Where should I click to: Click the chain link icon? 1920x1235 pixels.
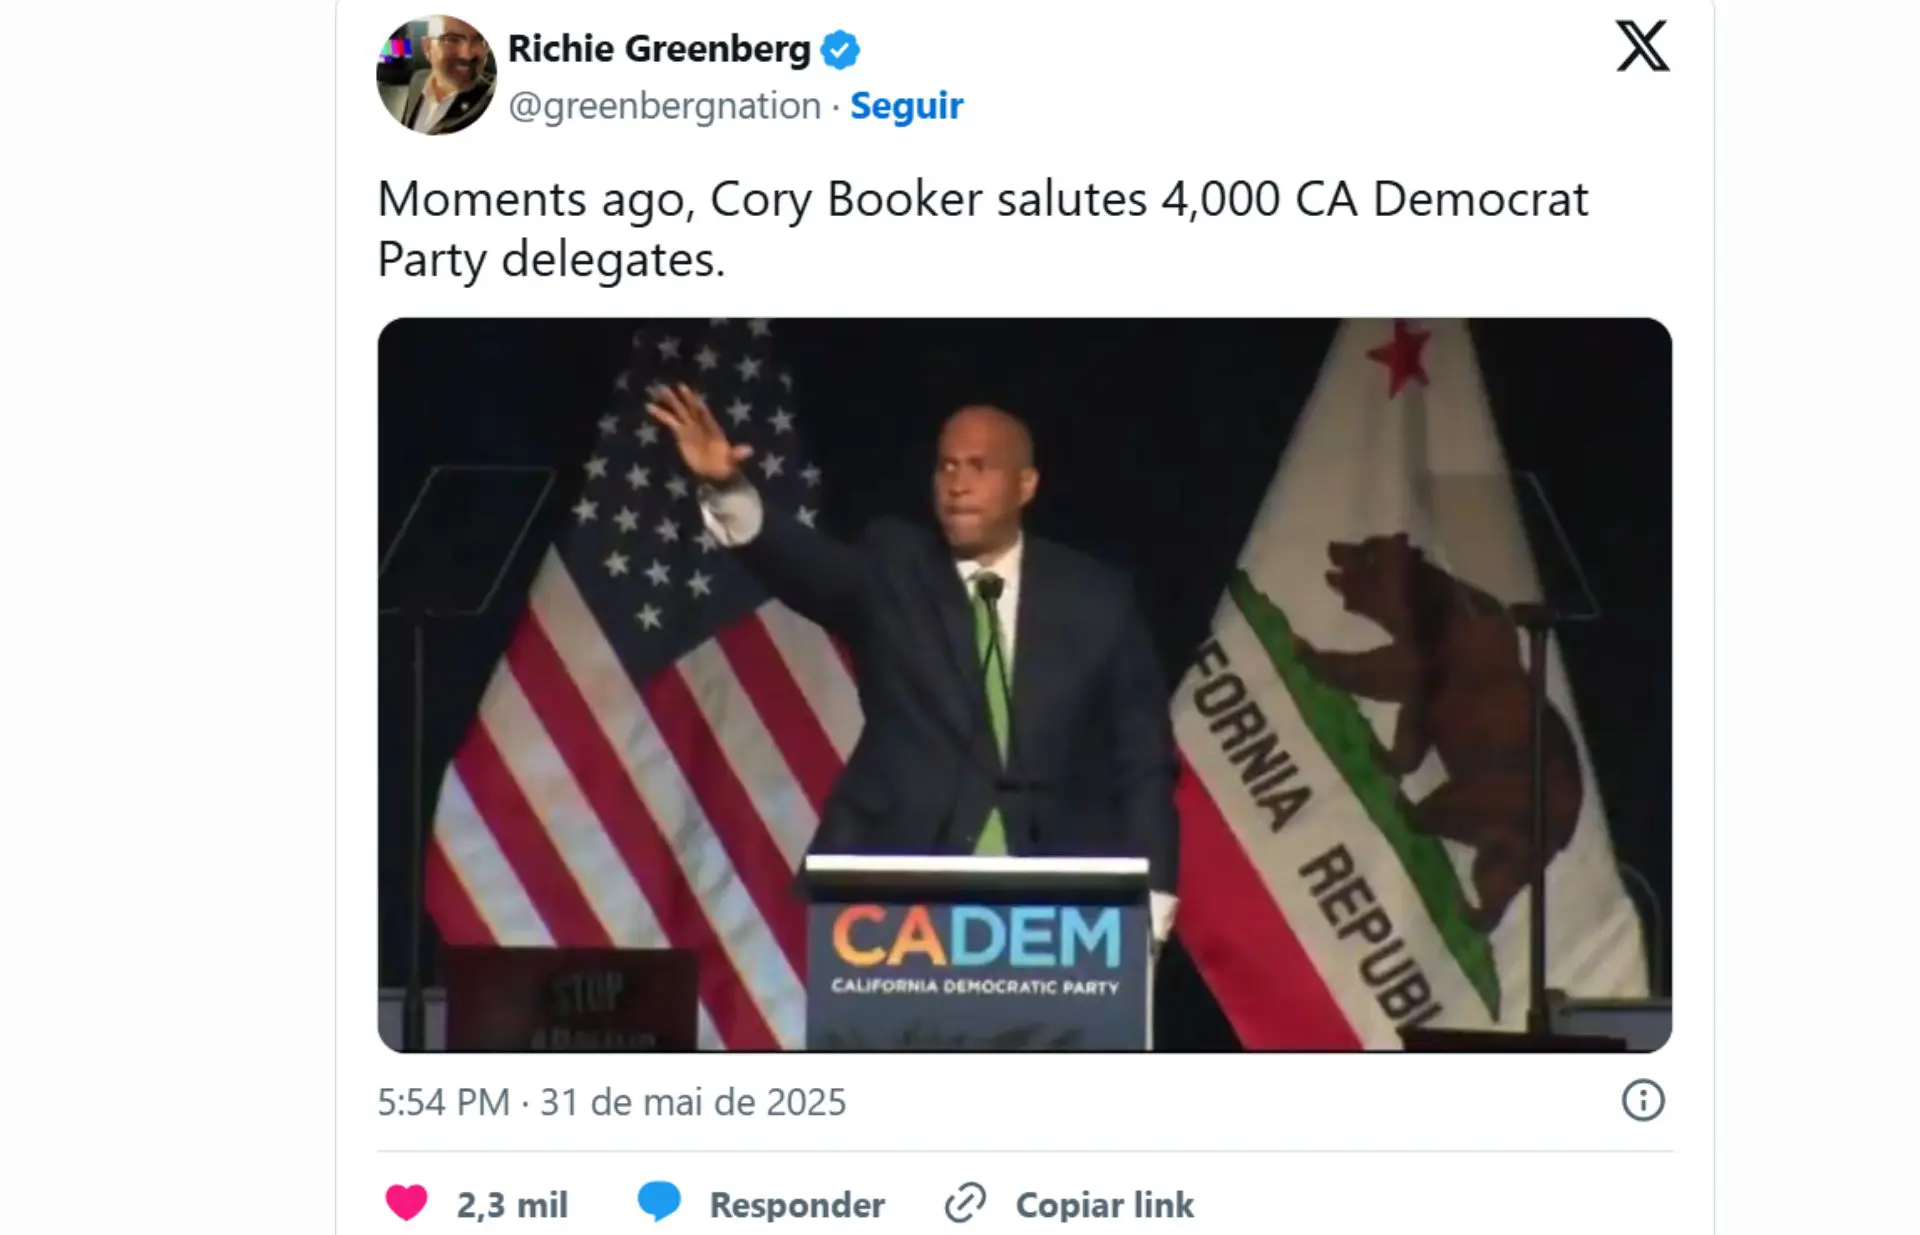(x=965, y=1203)
